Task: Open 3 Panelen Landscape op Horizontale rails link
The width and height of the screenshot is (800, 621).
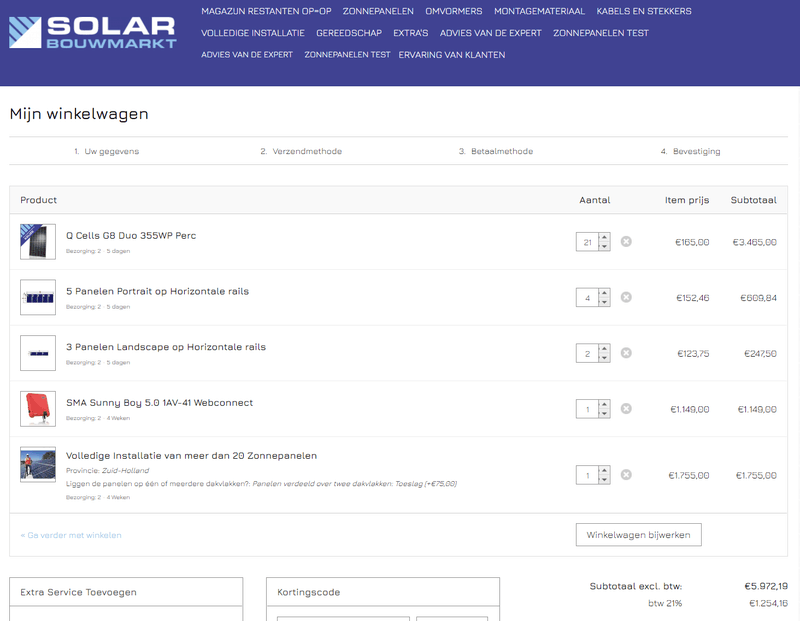Action: [x=166, y=347]
